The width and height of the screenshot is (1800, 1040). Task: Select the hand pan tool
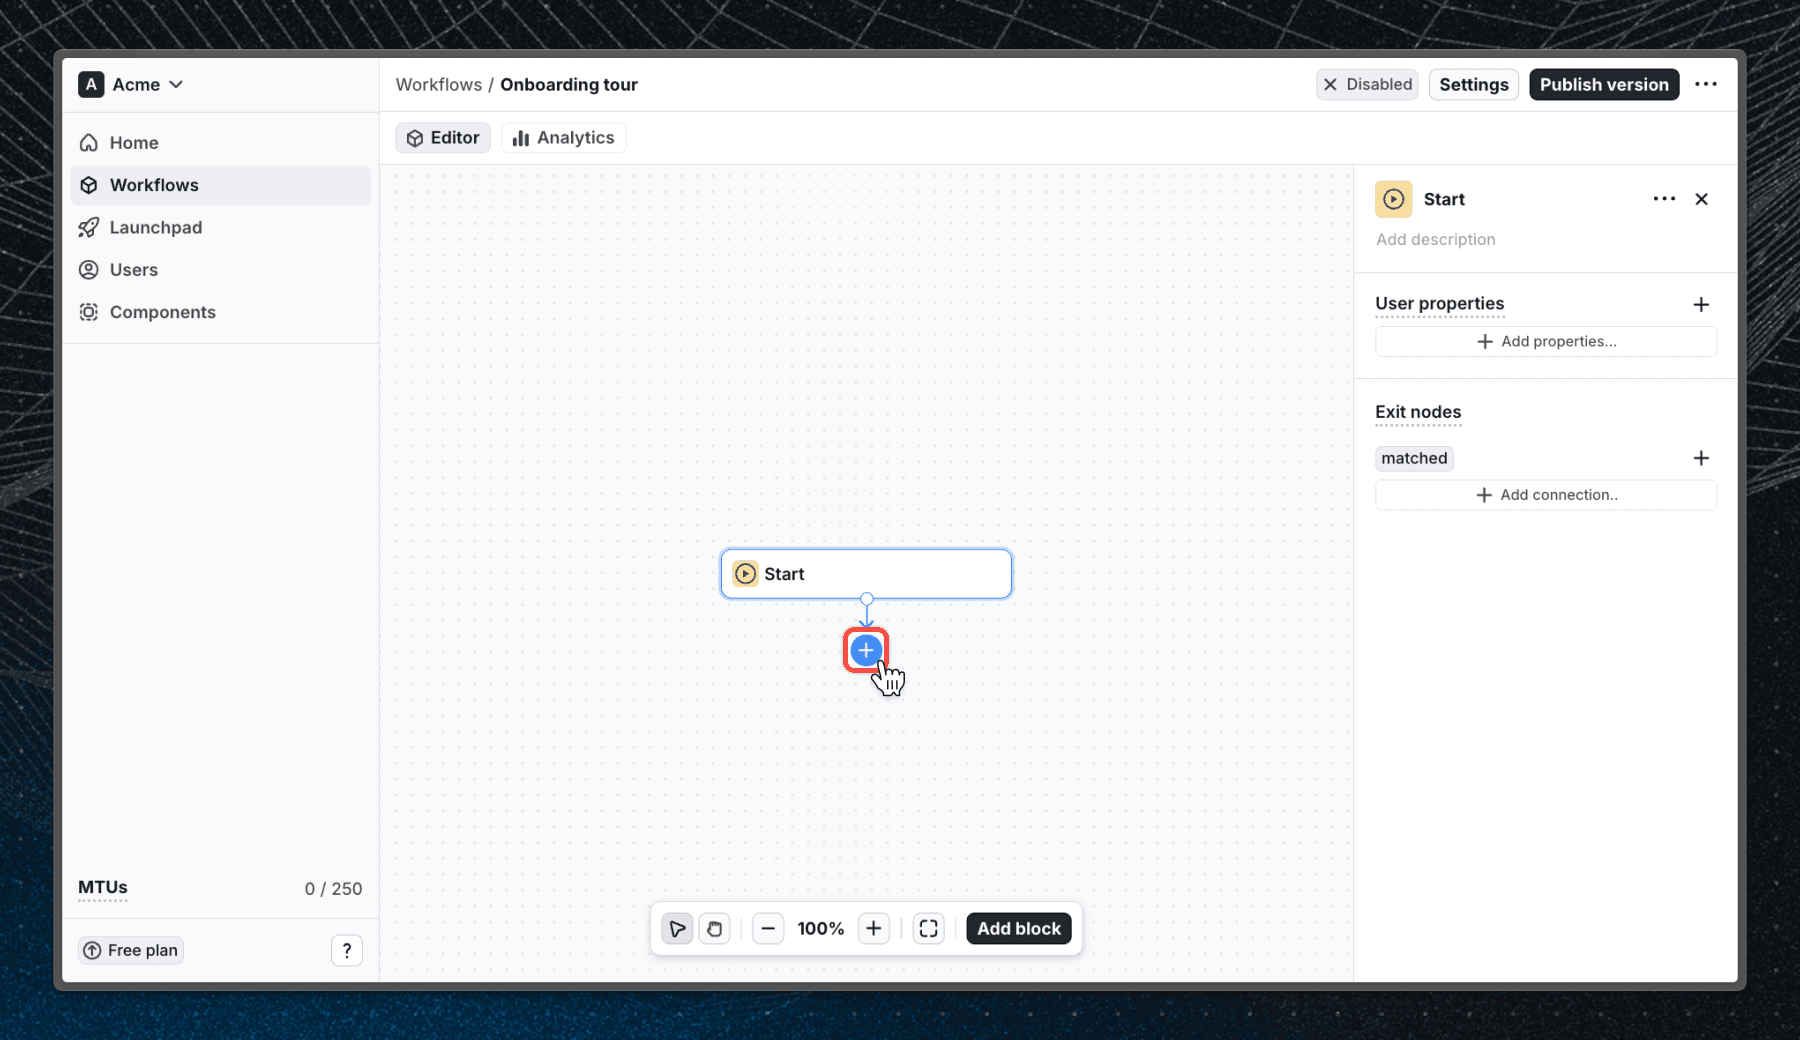(x=714, y=929)
